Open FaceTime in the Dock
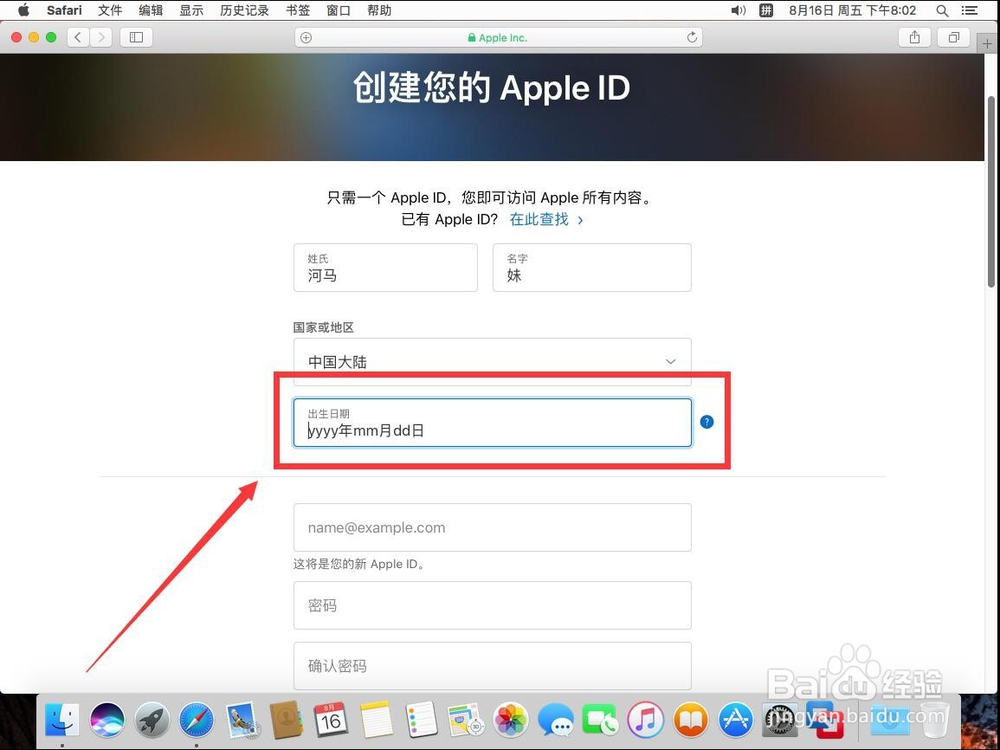 coord(599,721)
